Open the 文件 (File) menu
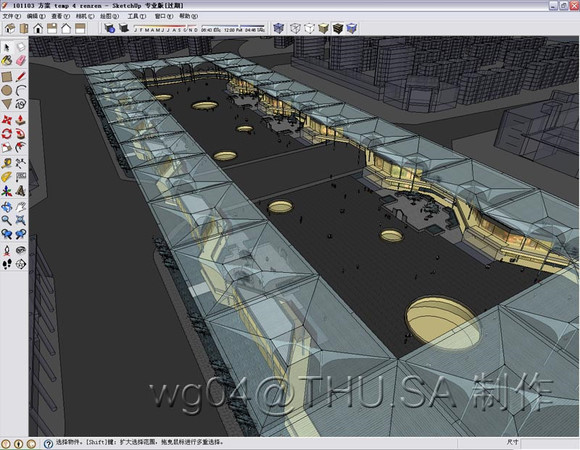 coord(12,16)
